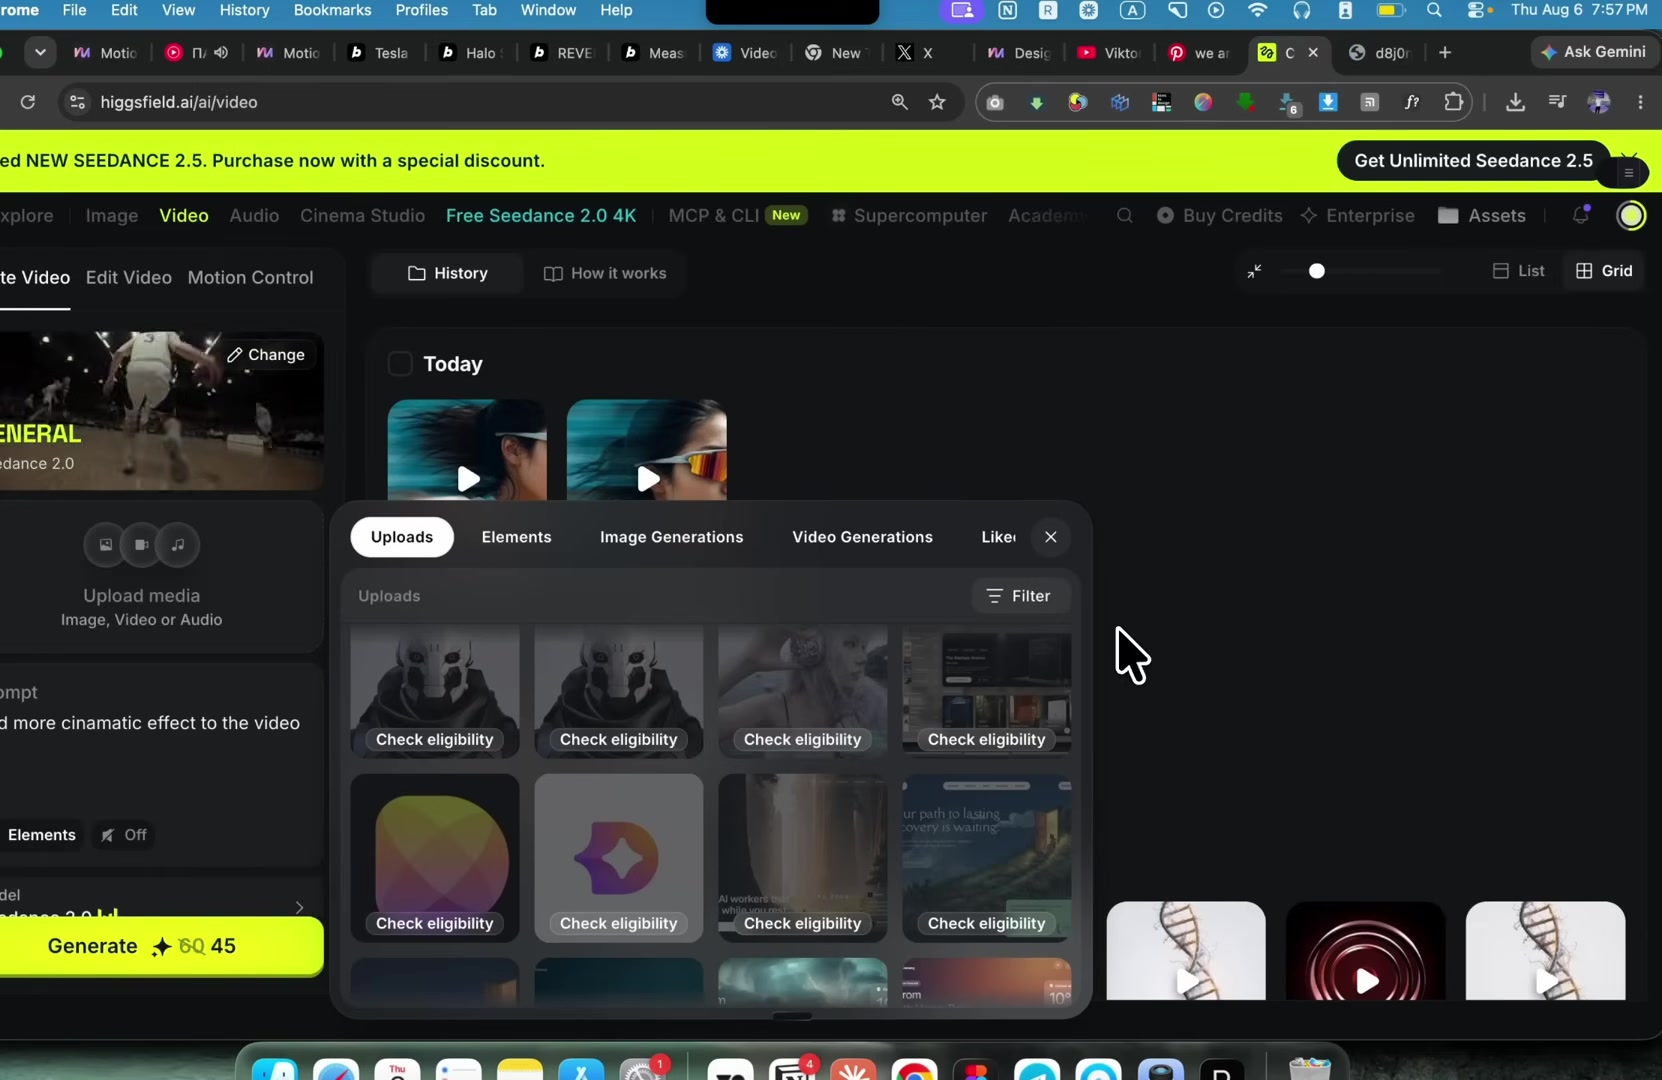The height and width of the screenshot is (1080, 1662).
Task: Reload the page in Chrome
Action: [28, 102]
